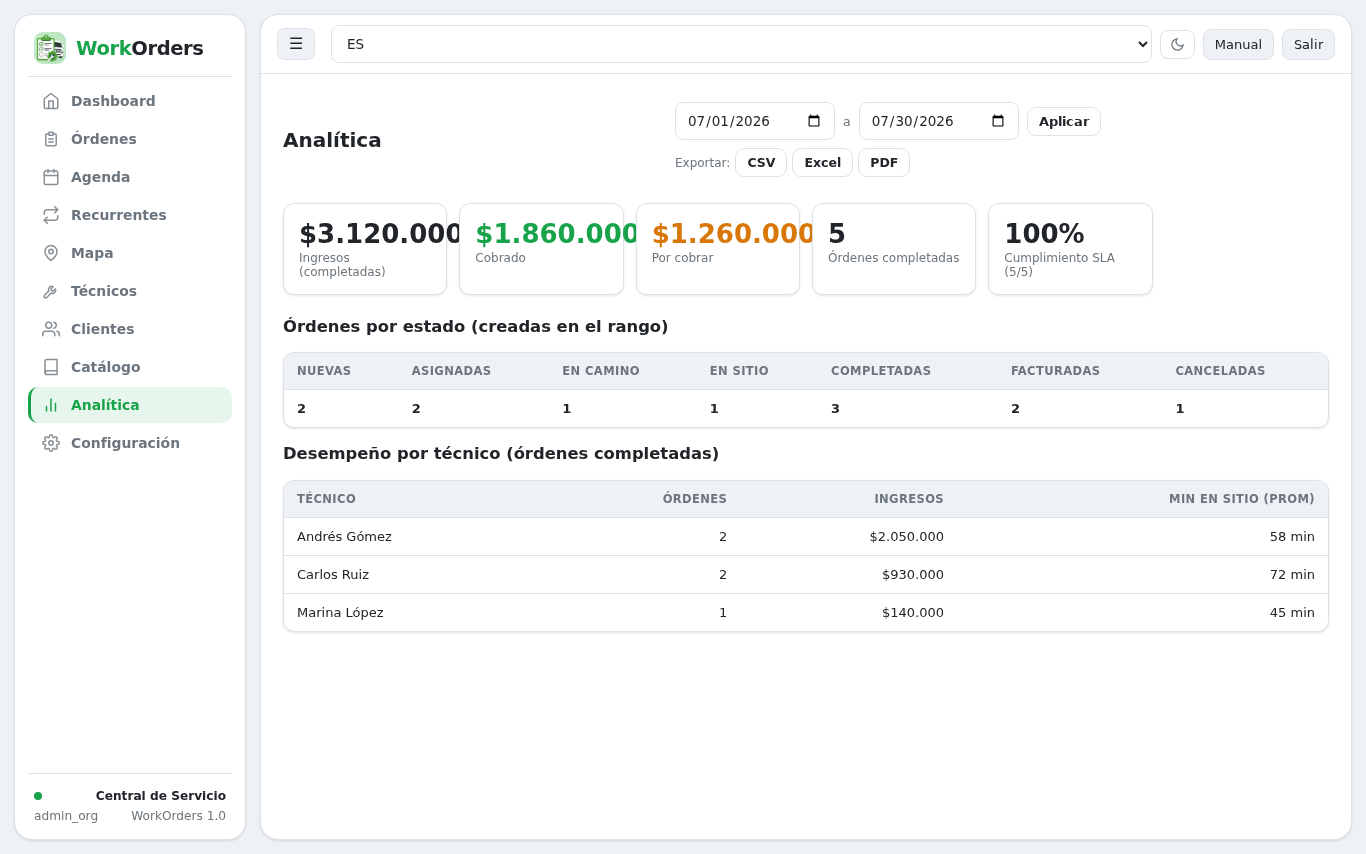Open the end date calendar picker icon
The height and width of the screenshot is (854, 1366).
click(x=998, y=121)
